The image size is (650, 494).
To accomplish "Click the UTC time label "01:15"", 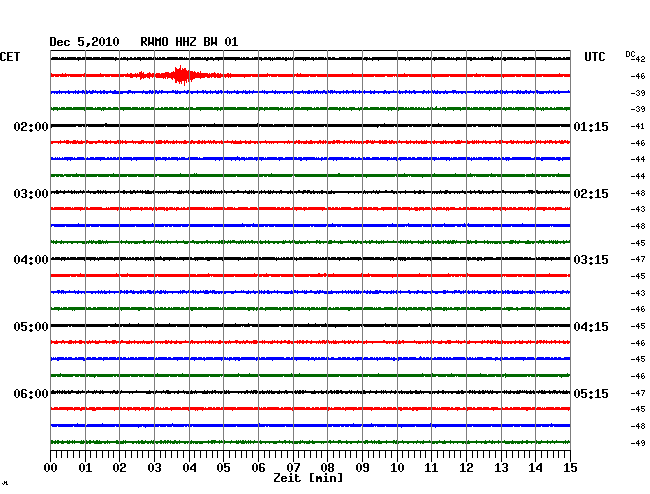I will click(591, 126).
